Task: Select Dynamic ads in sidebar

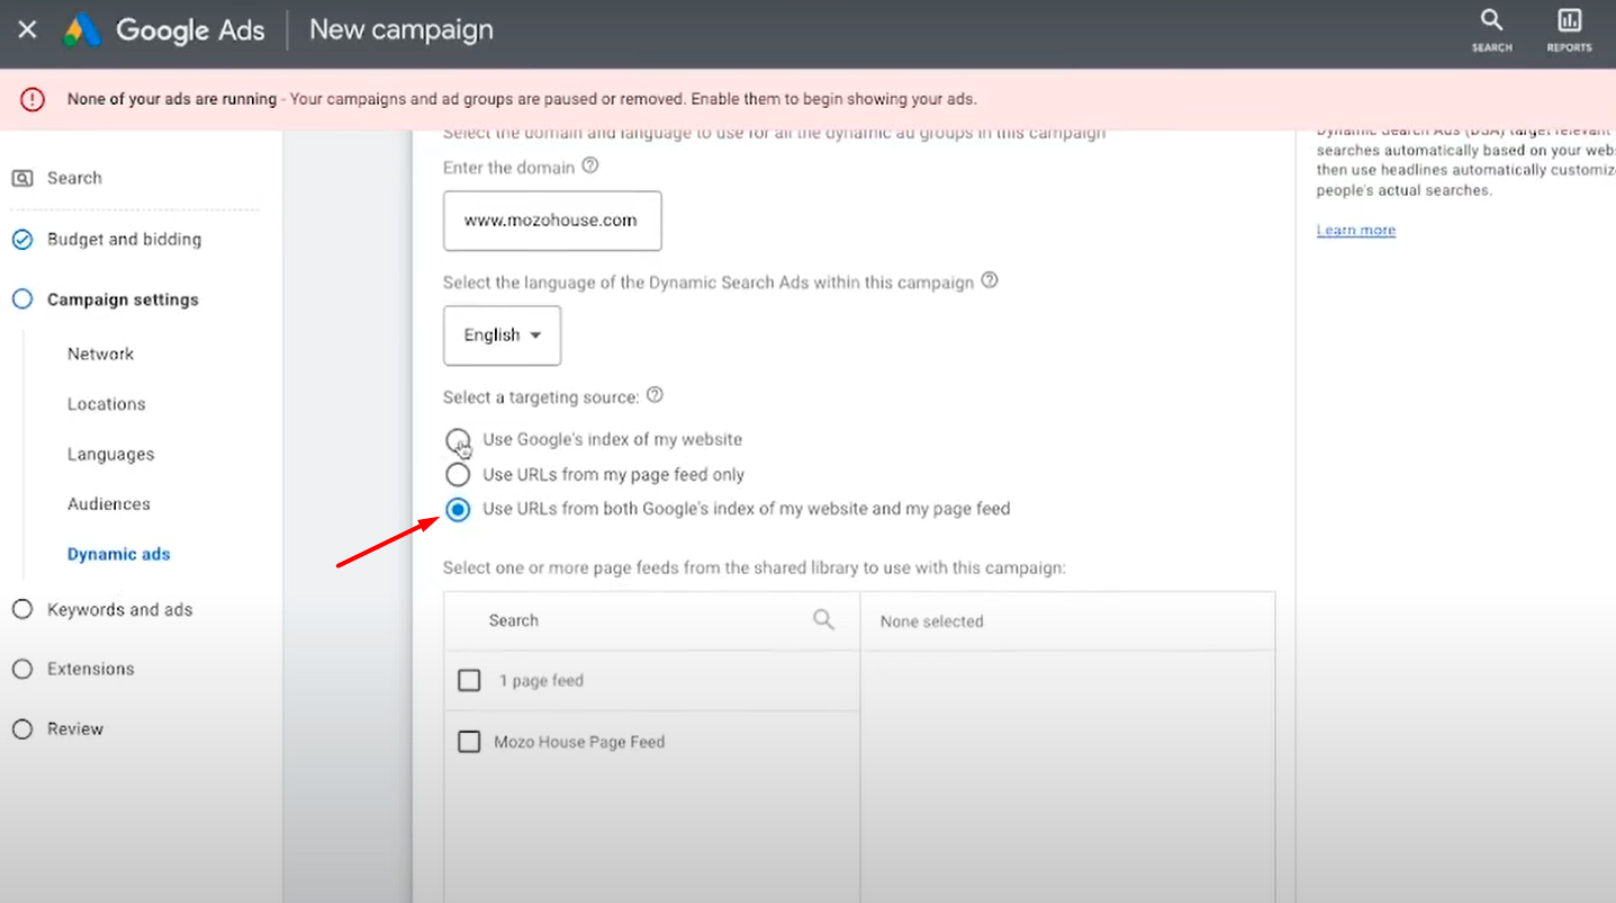Action: coord(119,554)
